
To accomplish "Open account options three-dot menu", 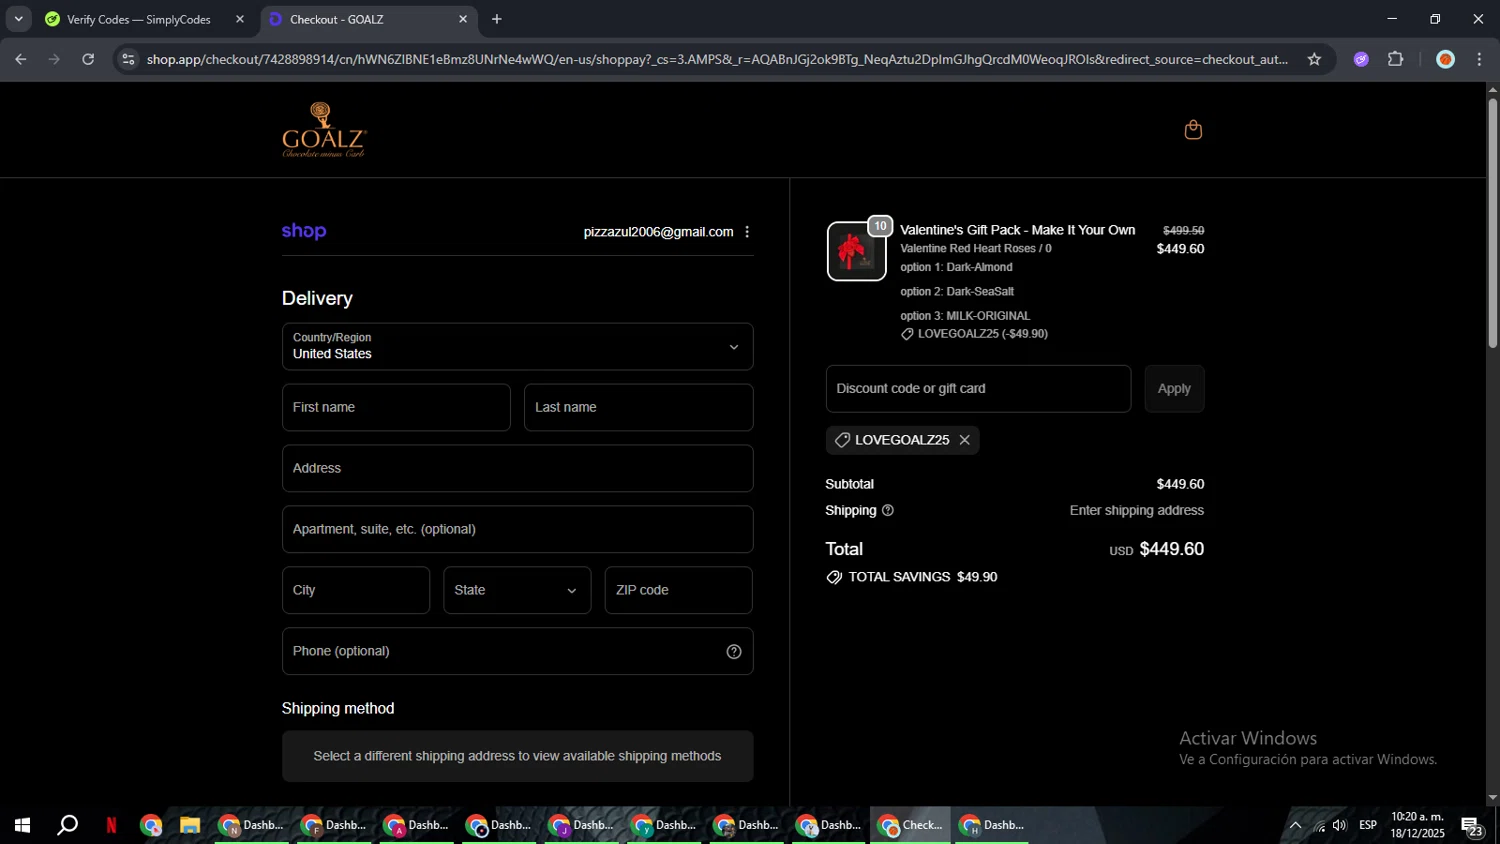I will [747, 232].
